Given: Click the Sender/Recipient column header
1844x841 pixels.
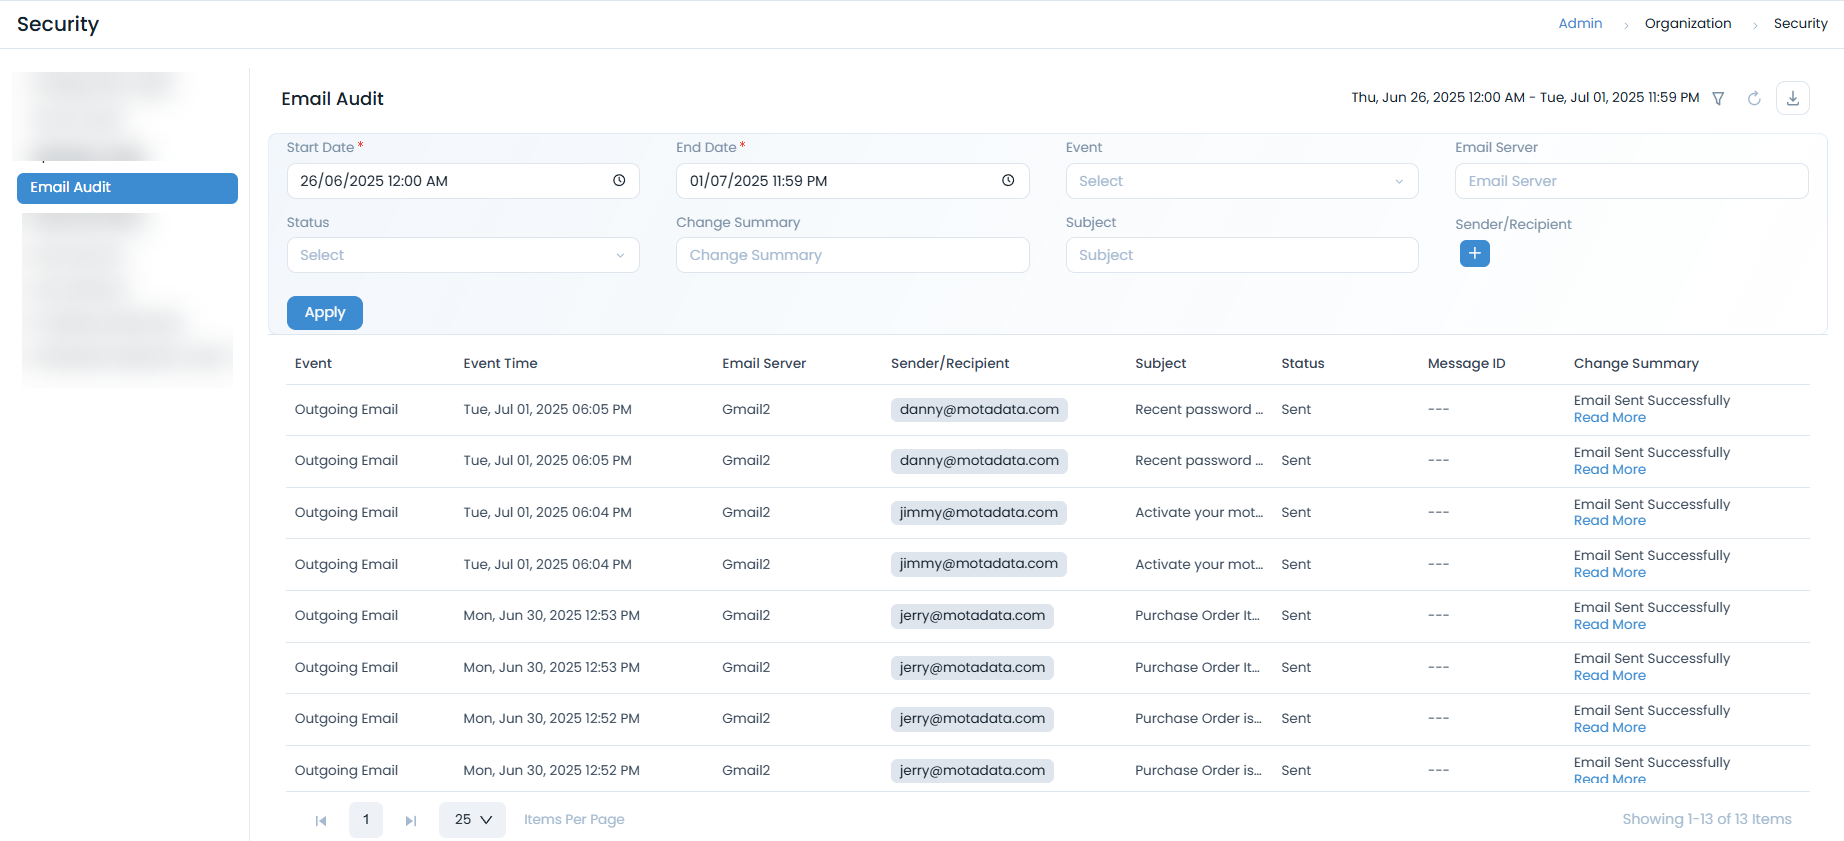Looking at the screenshot, I should point(950,364).
